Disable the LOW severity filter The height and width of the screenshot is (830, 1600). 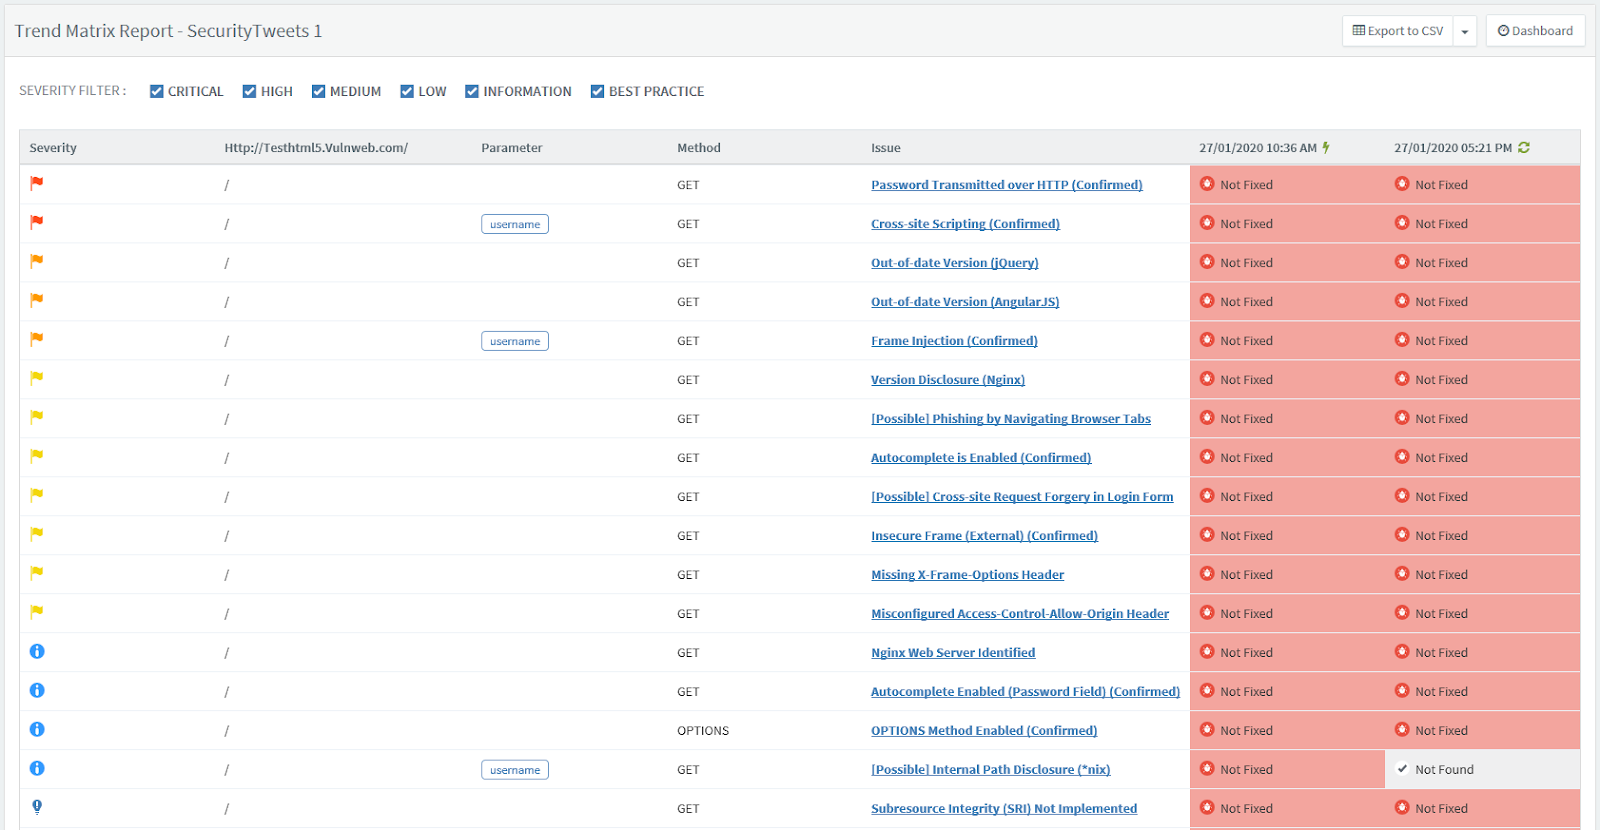407,91
